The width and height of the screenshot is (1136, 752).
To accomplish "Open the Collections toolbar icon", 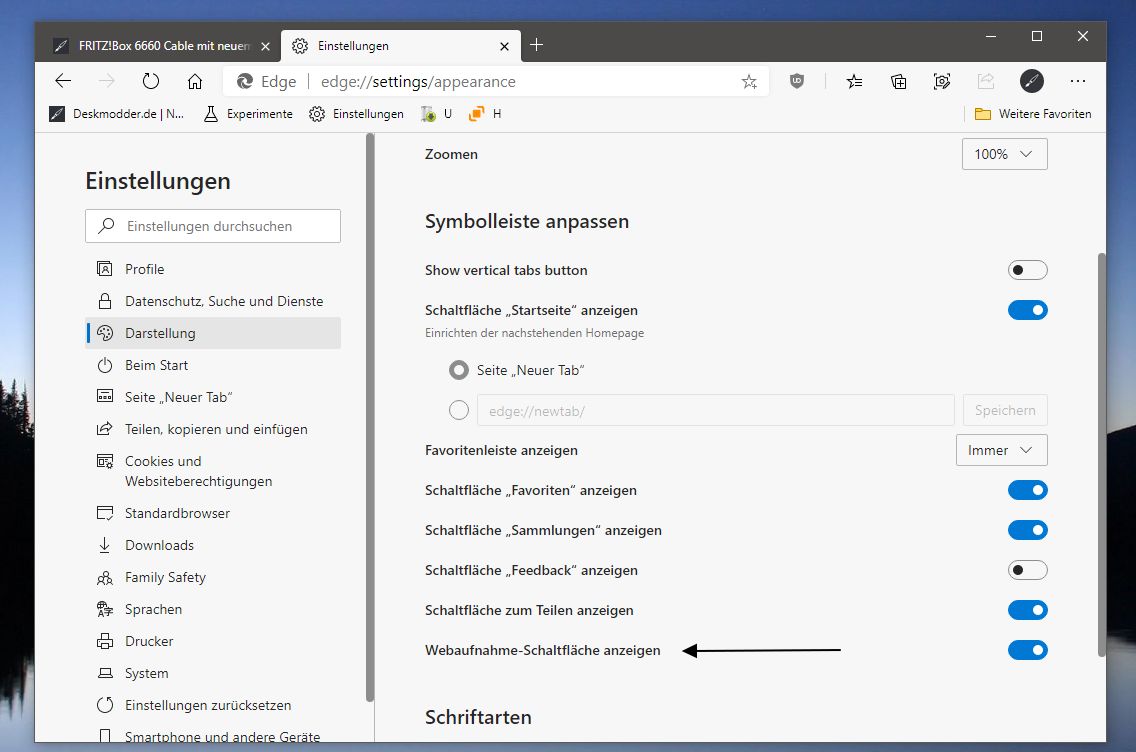I will [x=898, y=81].
